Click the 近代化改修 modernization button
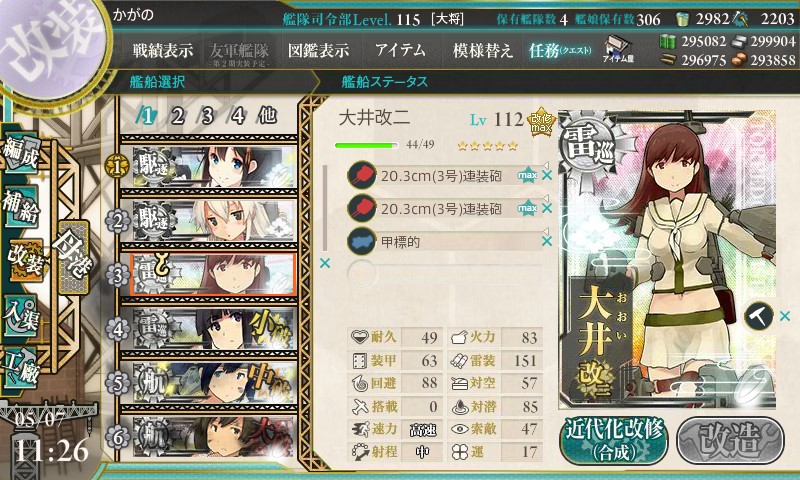This screenshot has width=800, height=480. tap(614, 441)
